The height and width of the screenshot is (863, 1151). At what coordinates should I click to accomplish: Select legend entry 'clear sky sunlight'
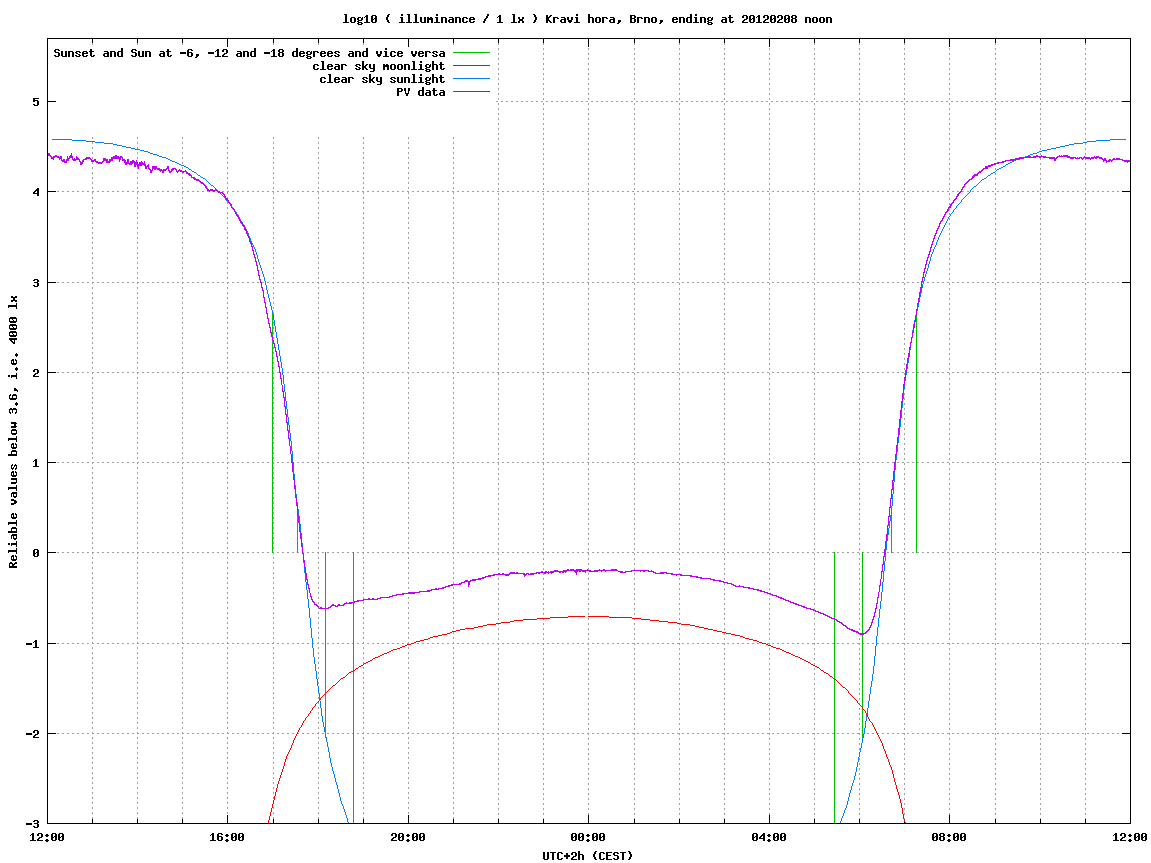(382, 79)
